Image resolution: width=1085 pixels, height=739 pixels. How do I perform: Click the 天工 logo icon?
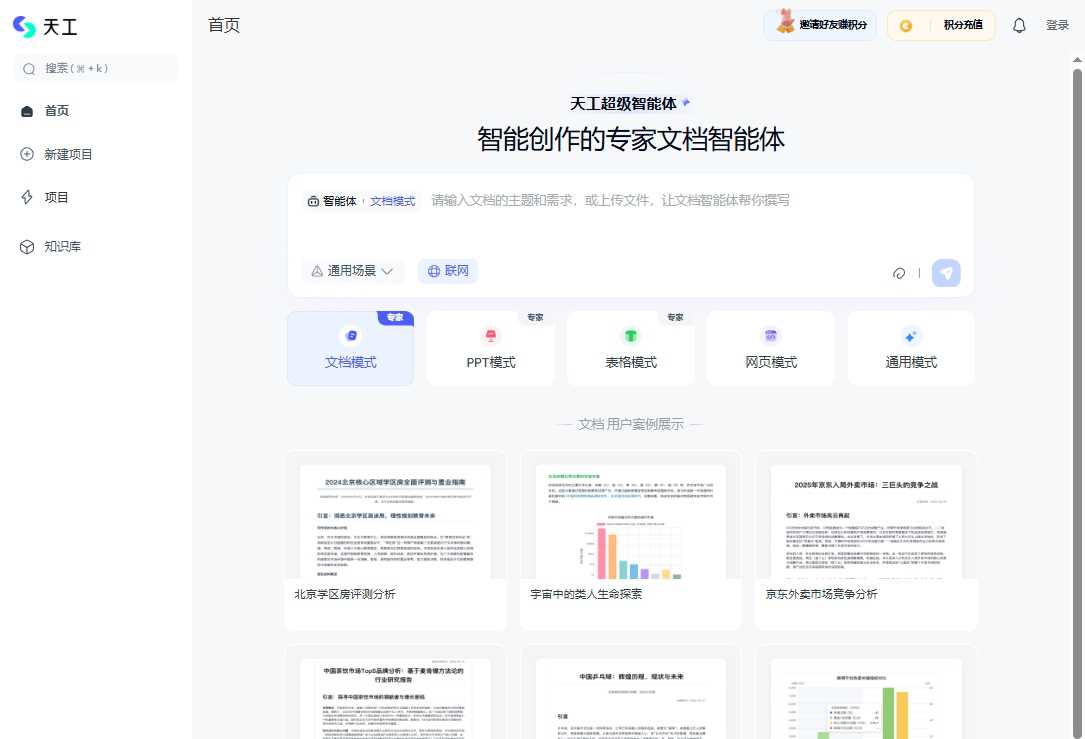pos(22,26)
